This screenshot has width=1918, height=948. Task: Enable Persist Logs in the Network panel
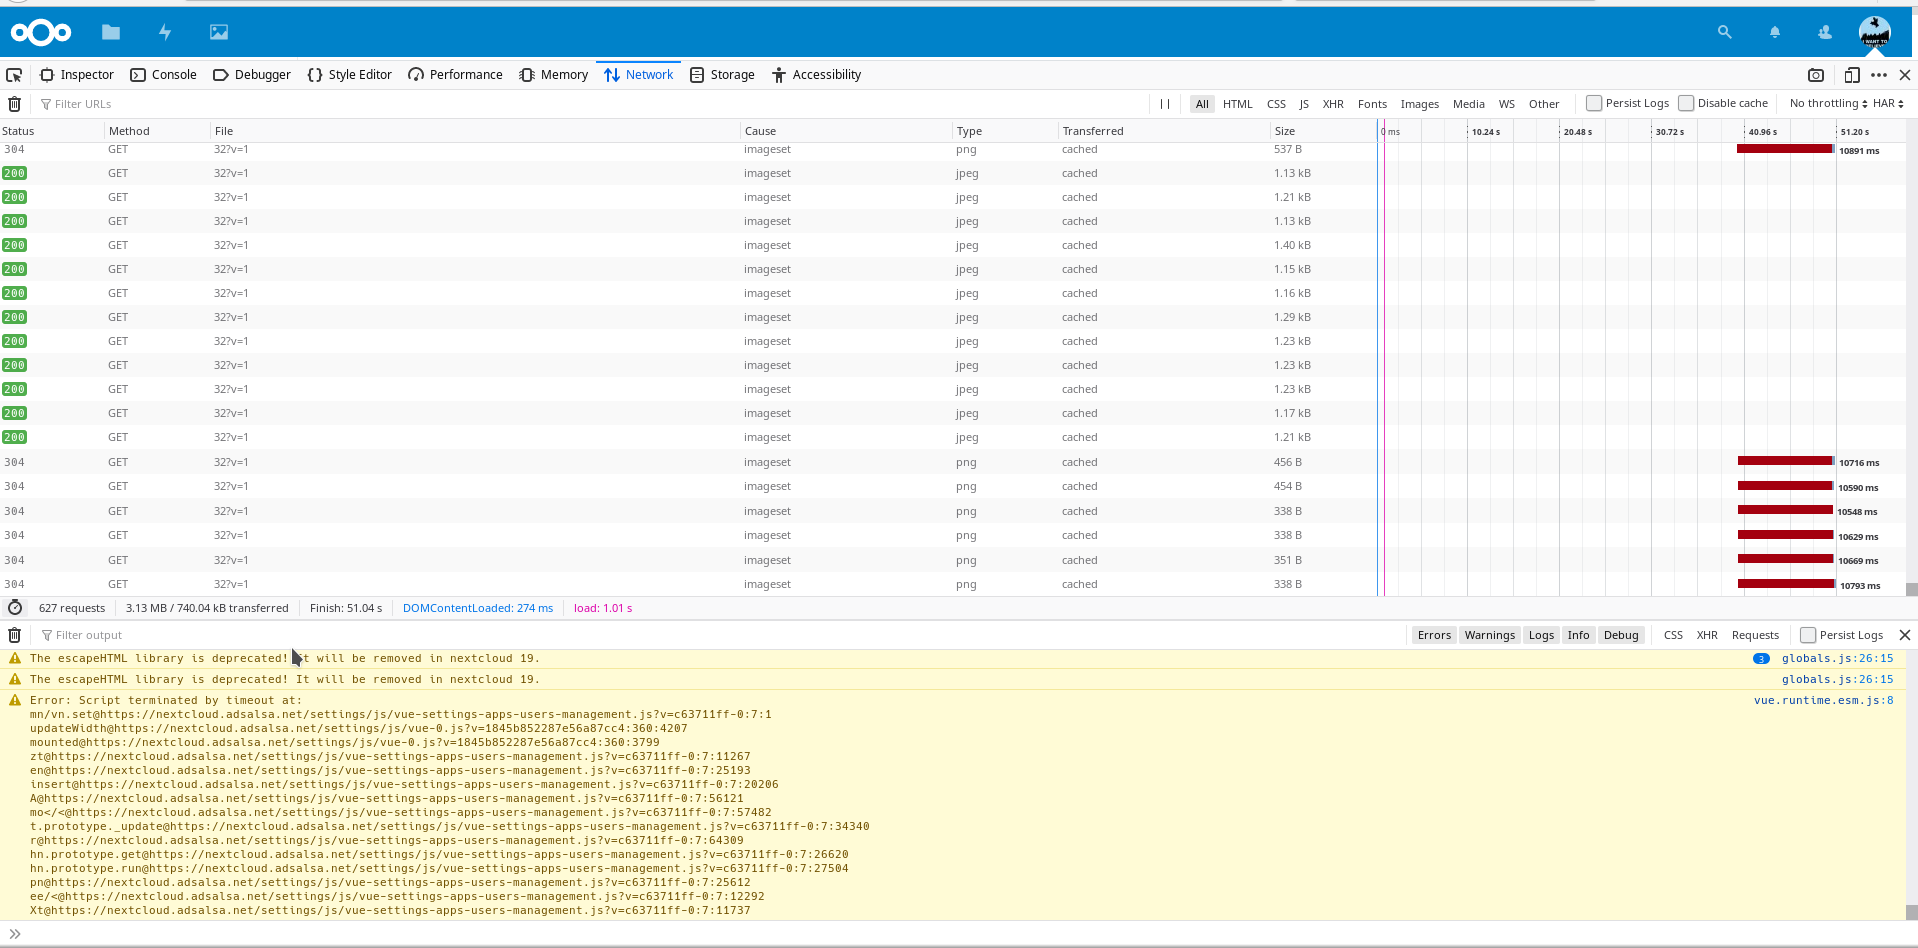[x=1593, y=102]
